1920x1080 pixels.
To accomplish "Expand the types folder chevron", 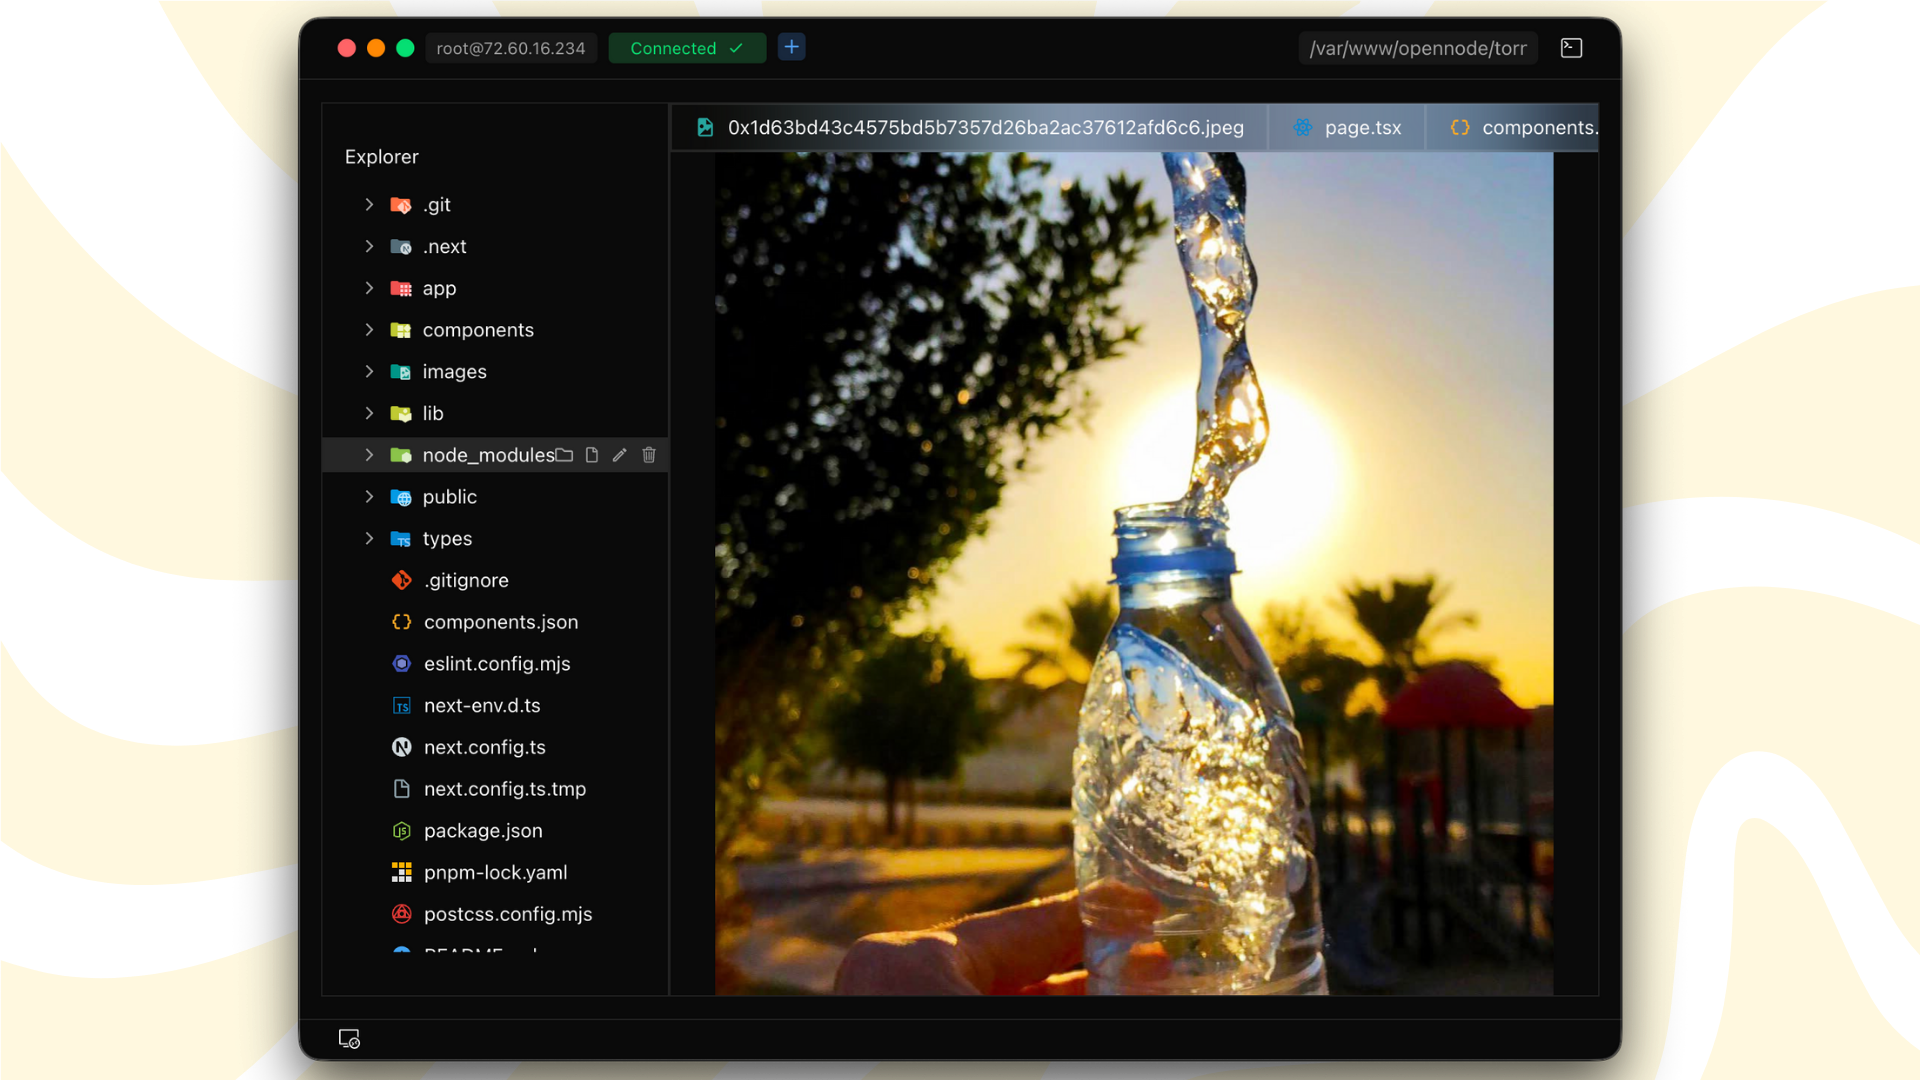I will point(369,539).
